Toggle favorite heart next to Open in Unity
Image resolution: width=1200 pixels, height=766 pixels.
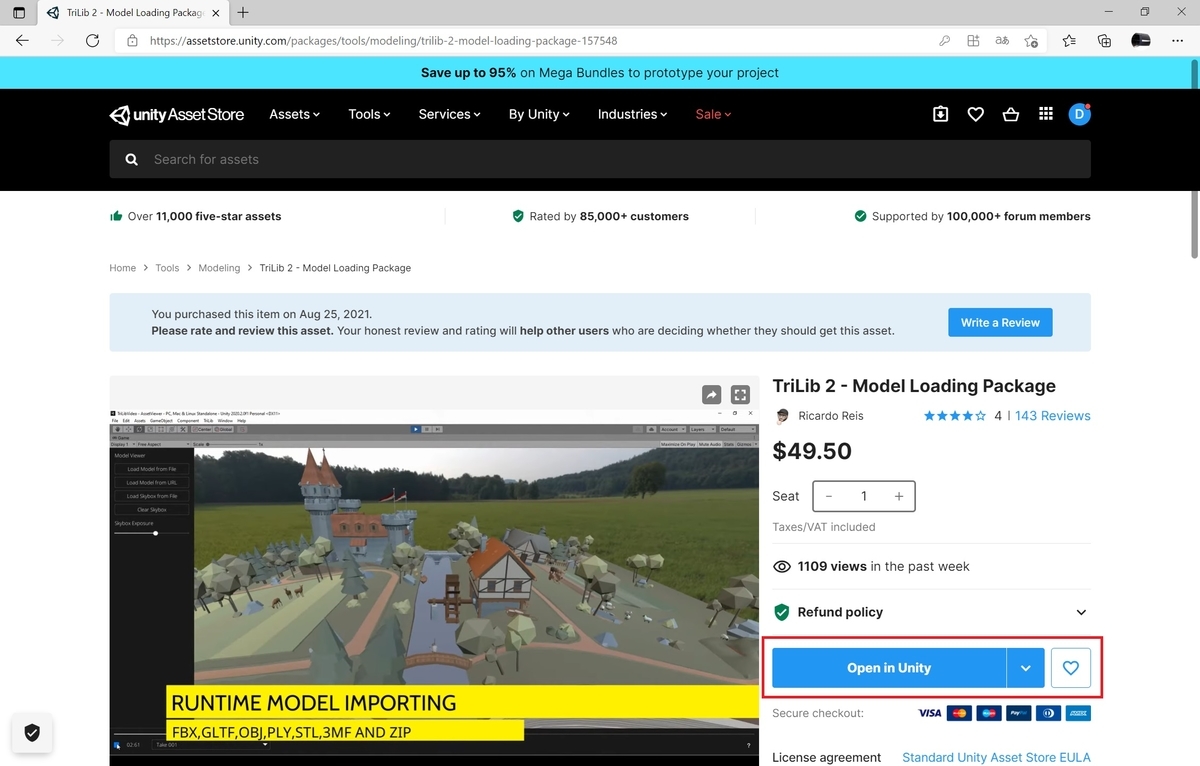coord(1071,668)
